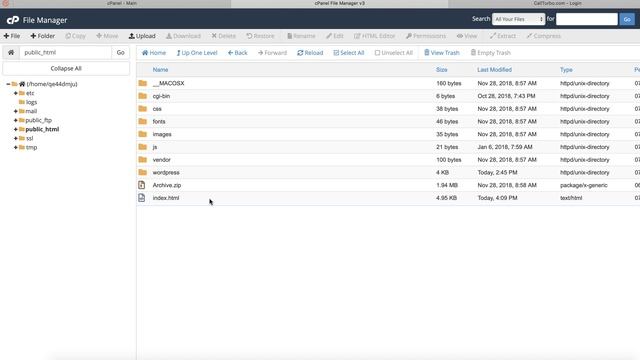Viewport: 640px width, 360px height.
Task: Click the View toolbar button
Action: 467,36
